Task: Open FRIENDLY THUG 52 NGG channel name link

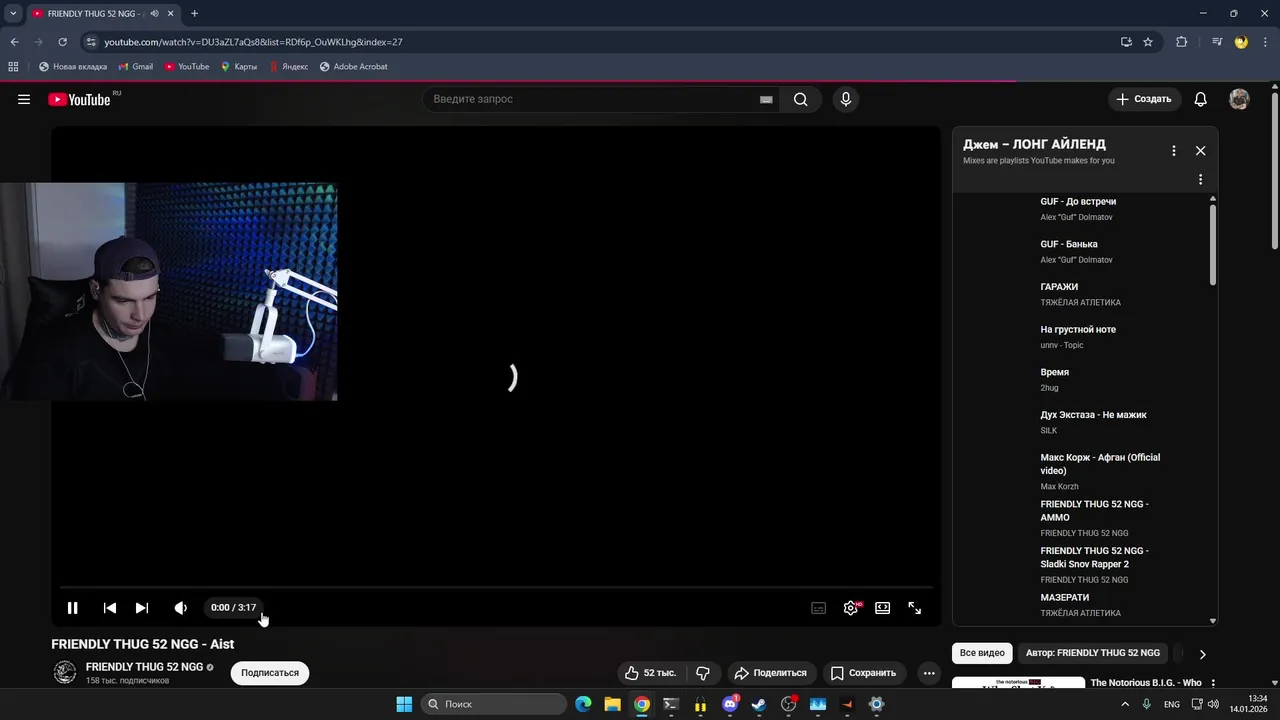Action: pos(144,667)
